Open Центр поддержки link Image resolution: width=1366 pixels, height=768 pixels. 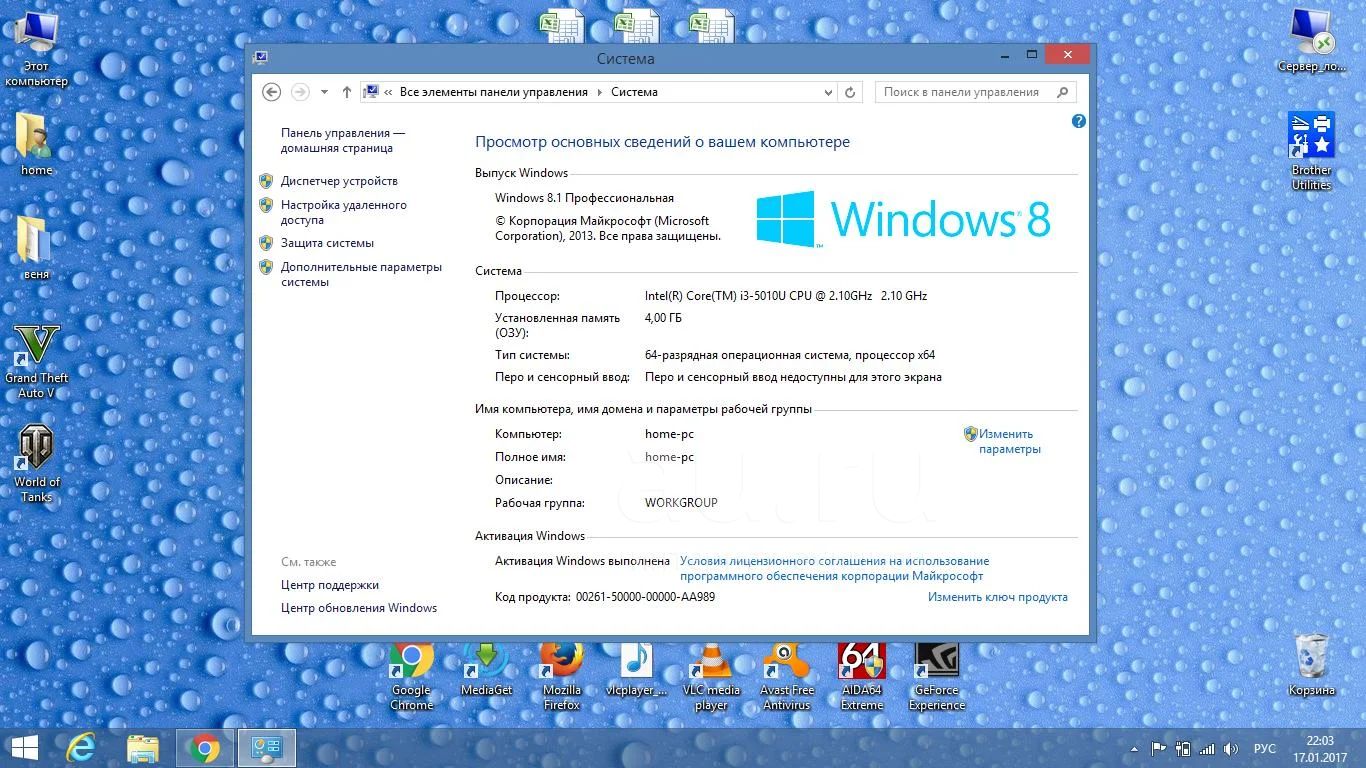(330, 585)
